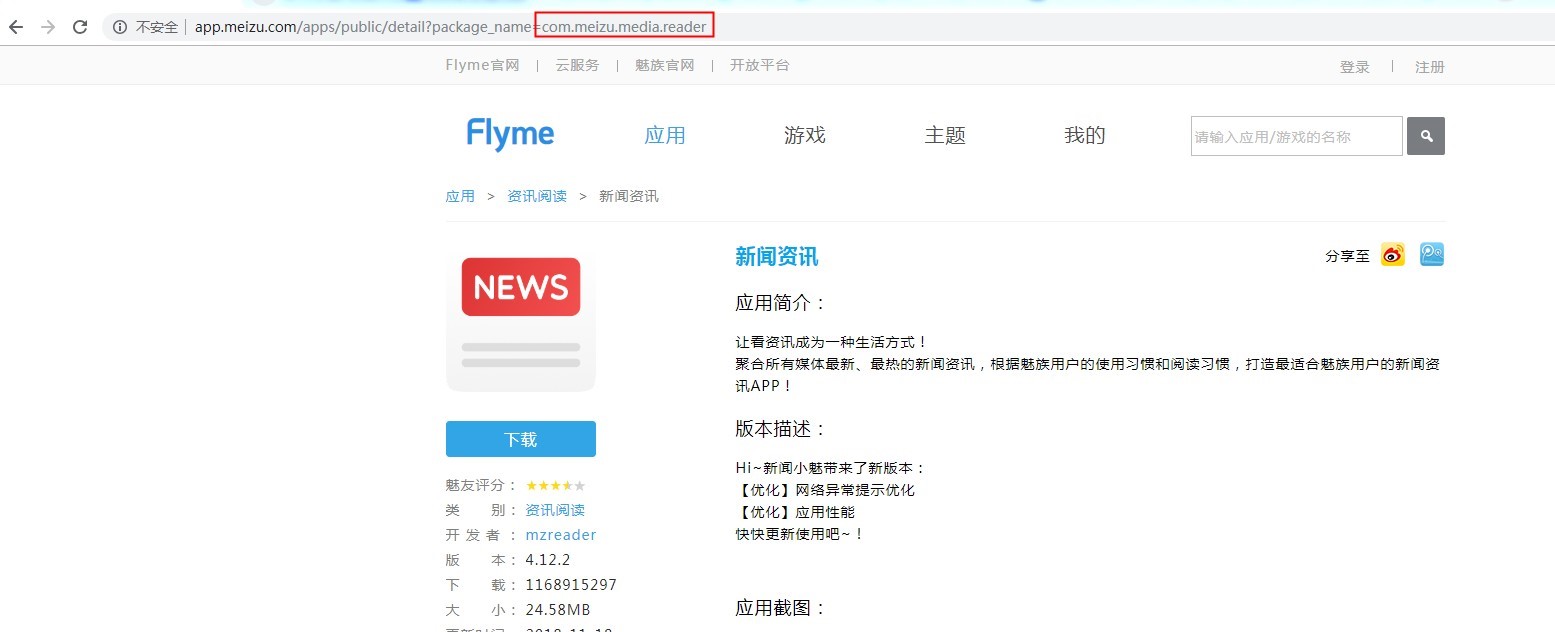1555x632 pixels.
Task: Reload the page with refresh icon
Action: click(x=80, y=27)
